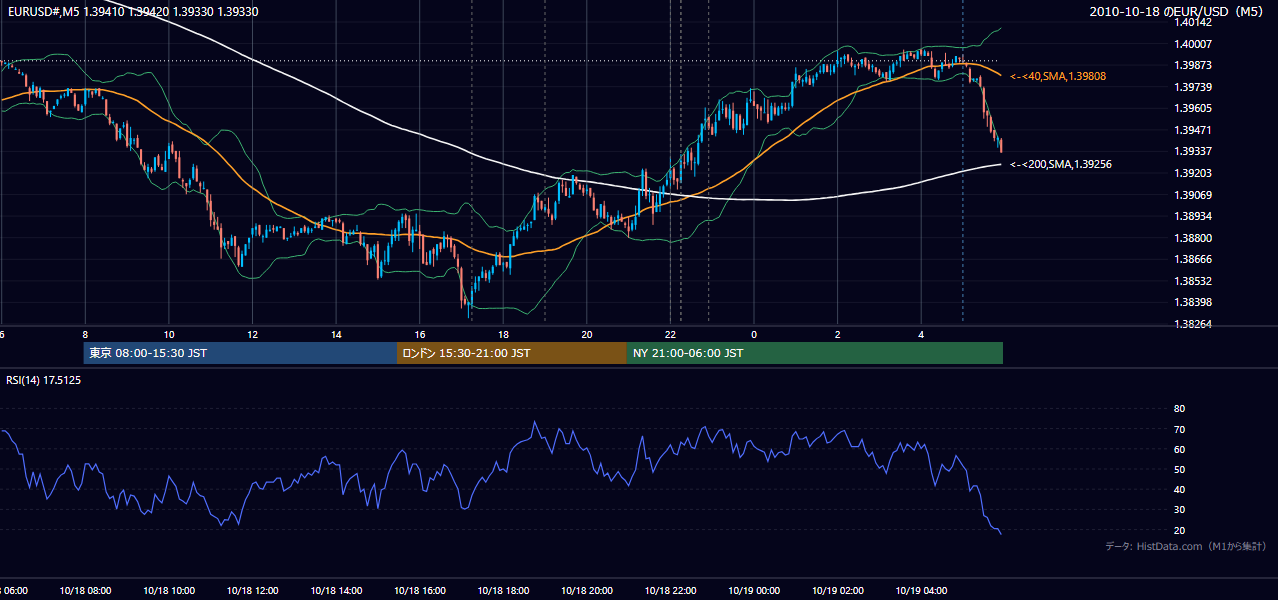Click the 10/18 12:00 time label

pyautogui.click(x=252, y=591)
